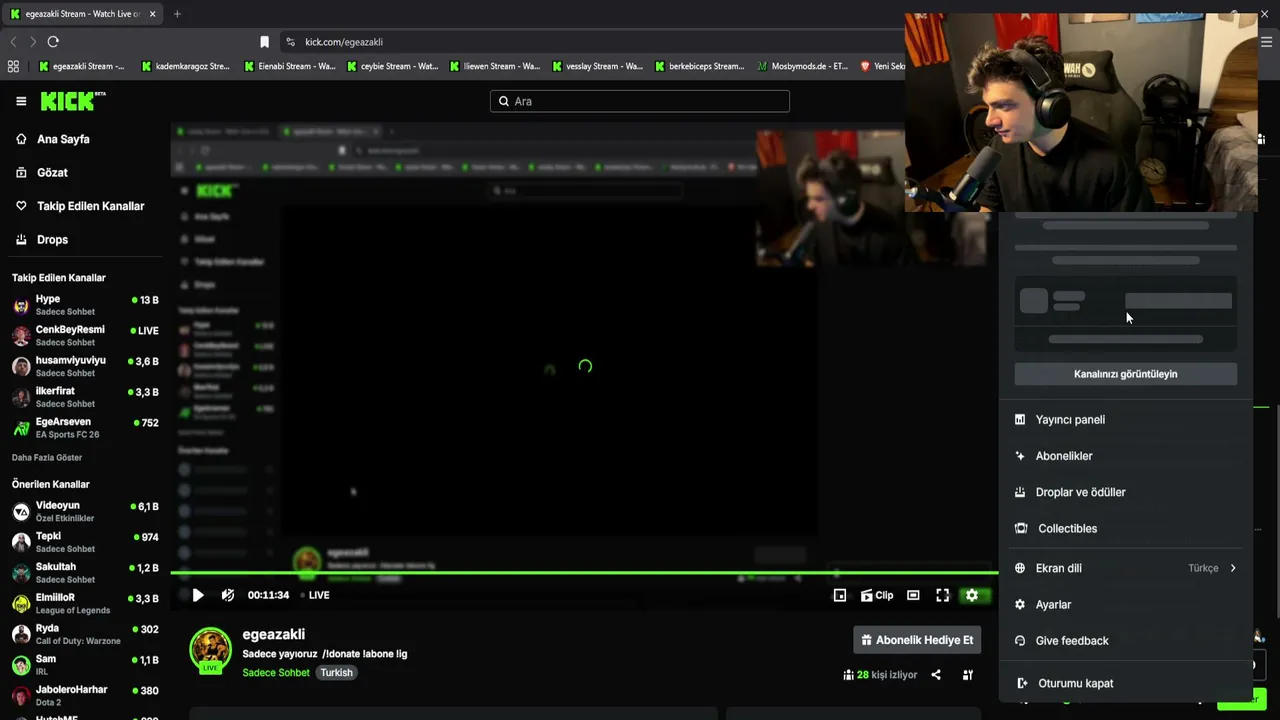Open the Eienabi Stream bookmark

(290, 66)
